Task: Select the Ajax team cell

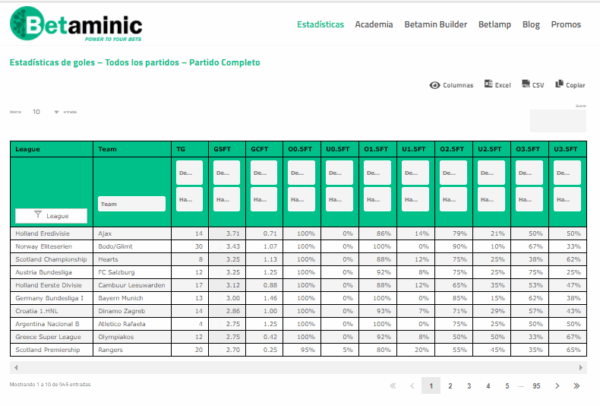Action: (x=132, y=233)
